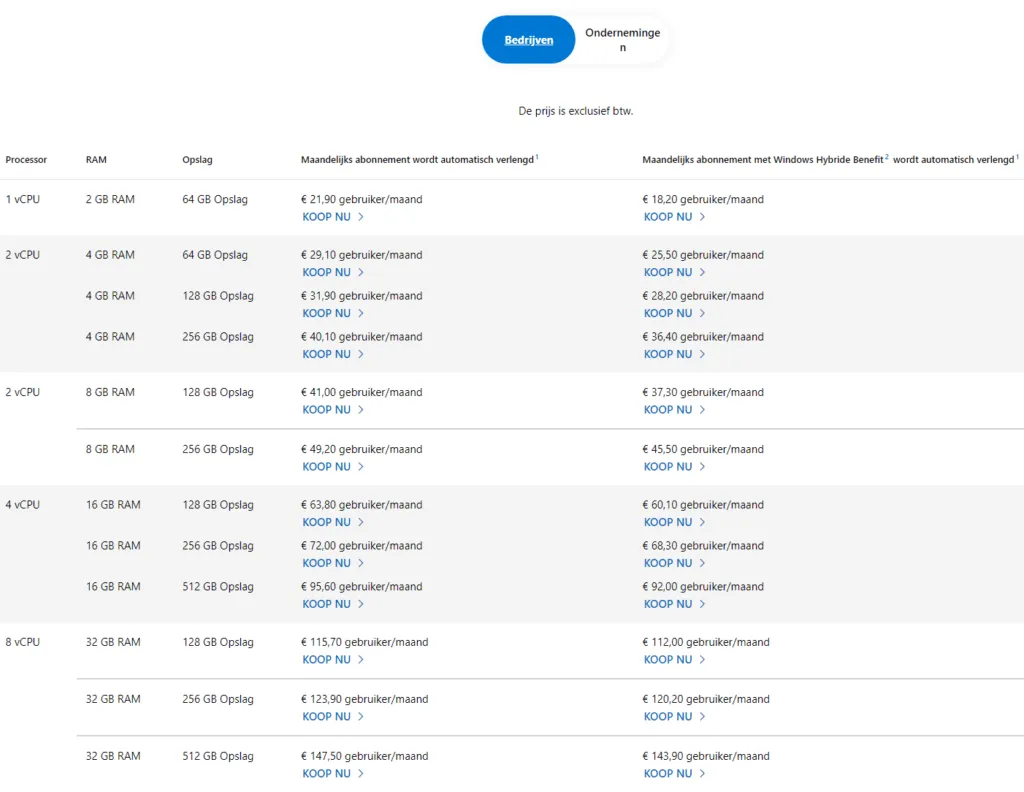Click the chevron arrow beside KOOP NU for €63,80
Screen dimensions: 1024x792
click(x=361, y=522)
